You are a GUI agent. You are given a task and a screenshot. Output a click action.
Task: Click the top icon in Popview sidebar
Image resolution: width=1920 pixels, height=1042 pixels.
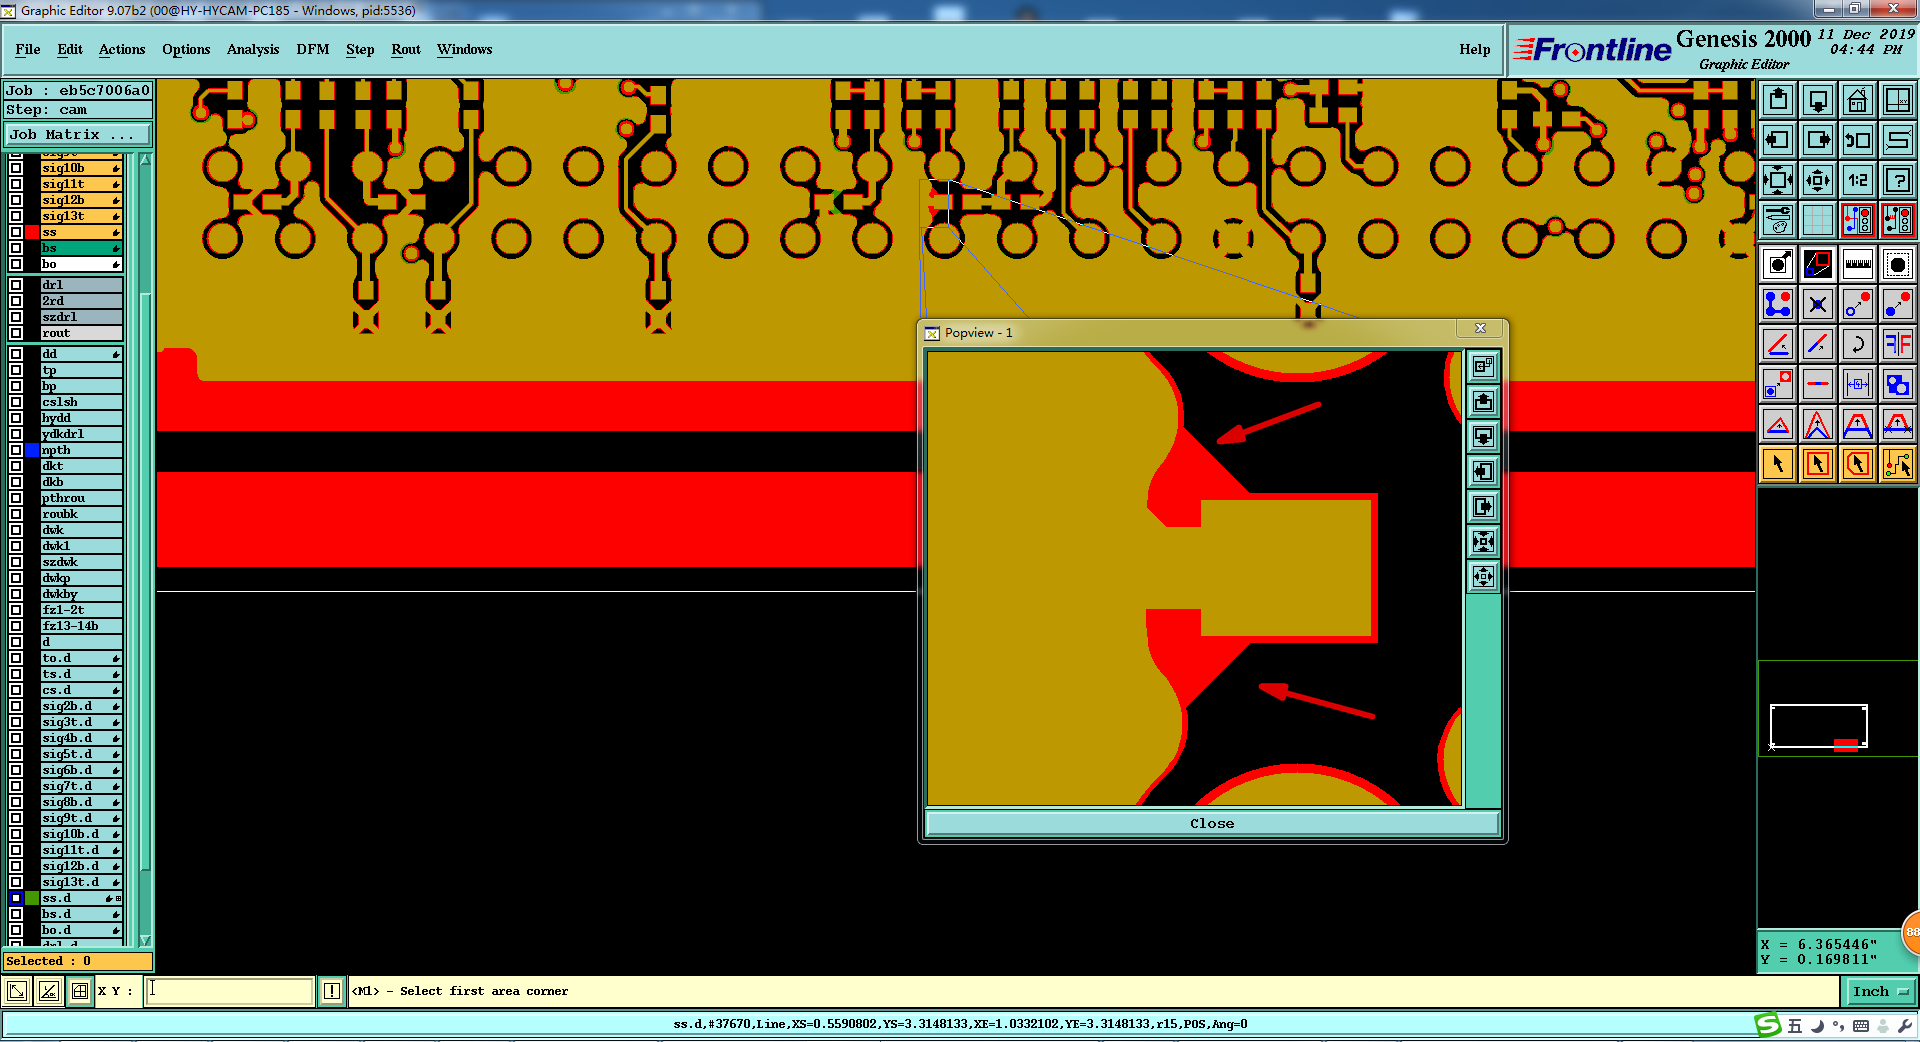click(x=1483, y=366)
